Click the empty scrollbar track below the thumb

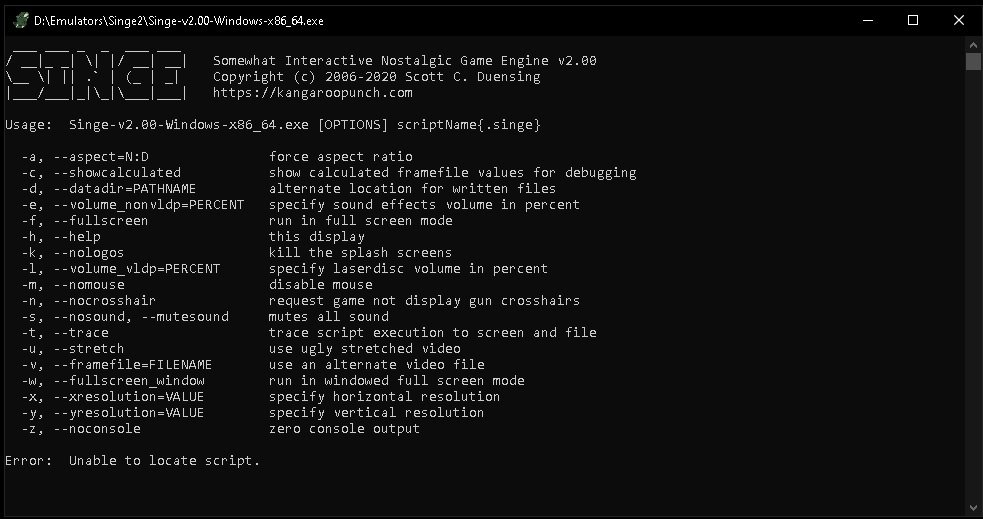pos(973,285)
